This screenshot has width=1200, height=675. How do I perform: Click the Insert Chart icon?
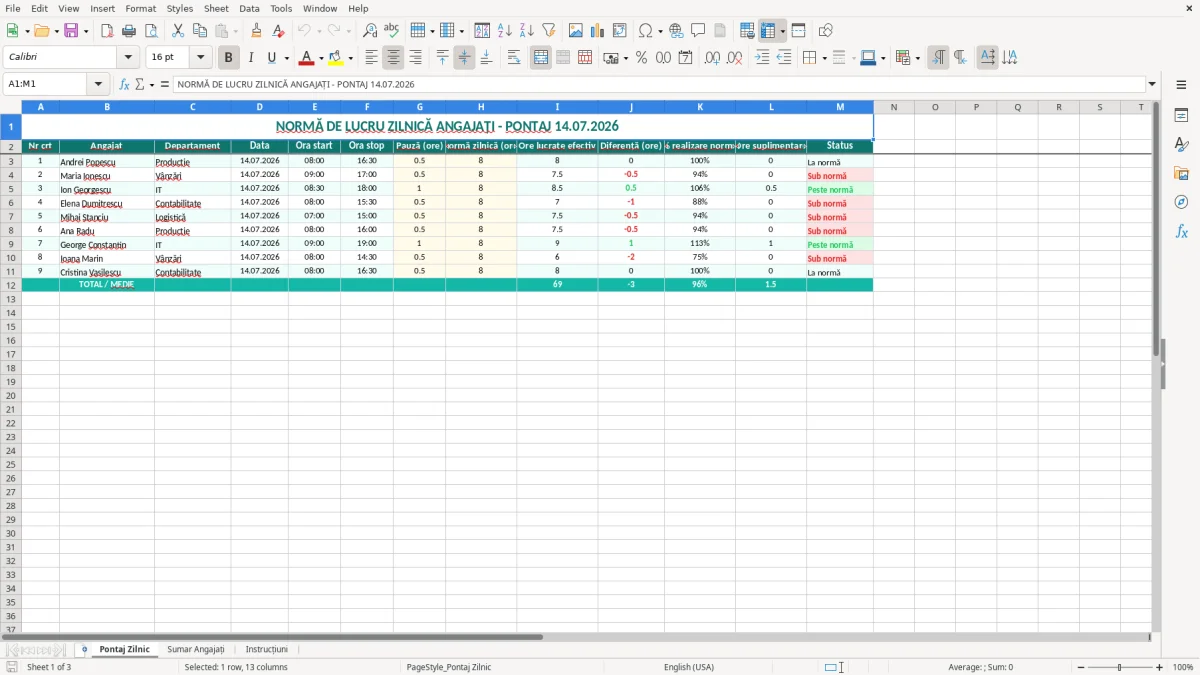point(597,31)
